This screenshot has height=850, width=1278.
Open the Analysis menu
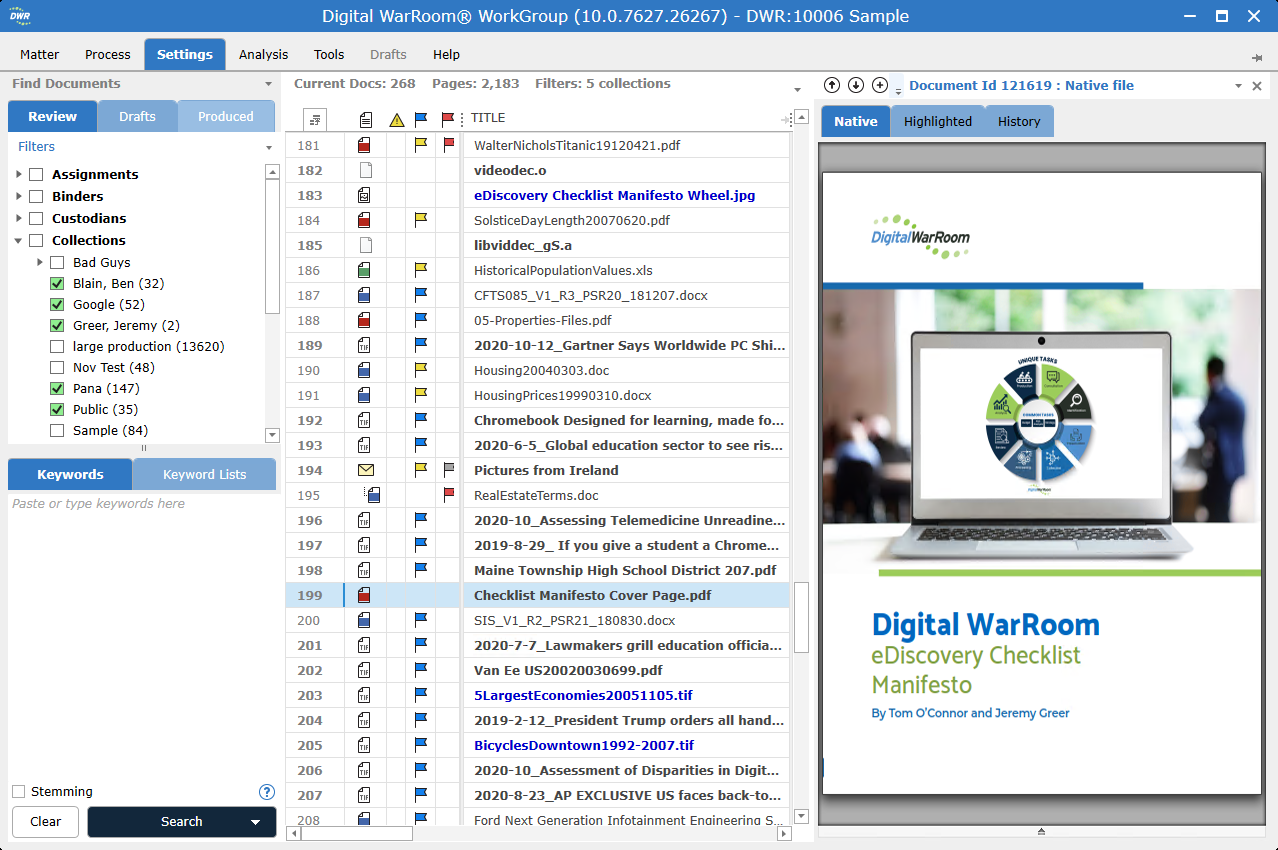point(264,55)
